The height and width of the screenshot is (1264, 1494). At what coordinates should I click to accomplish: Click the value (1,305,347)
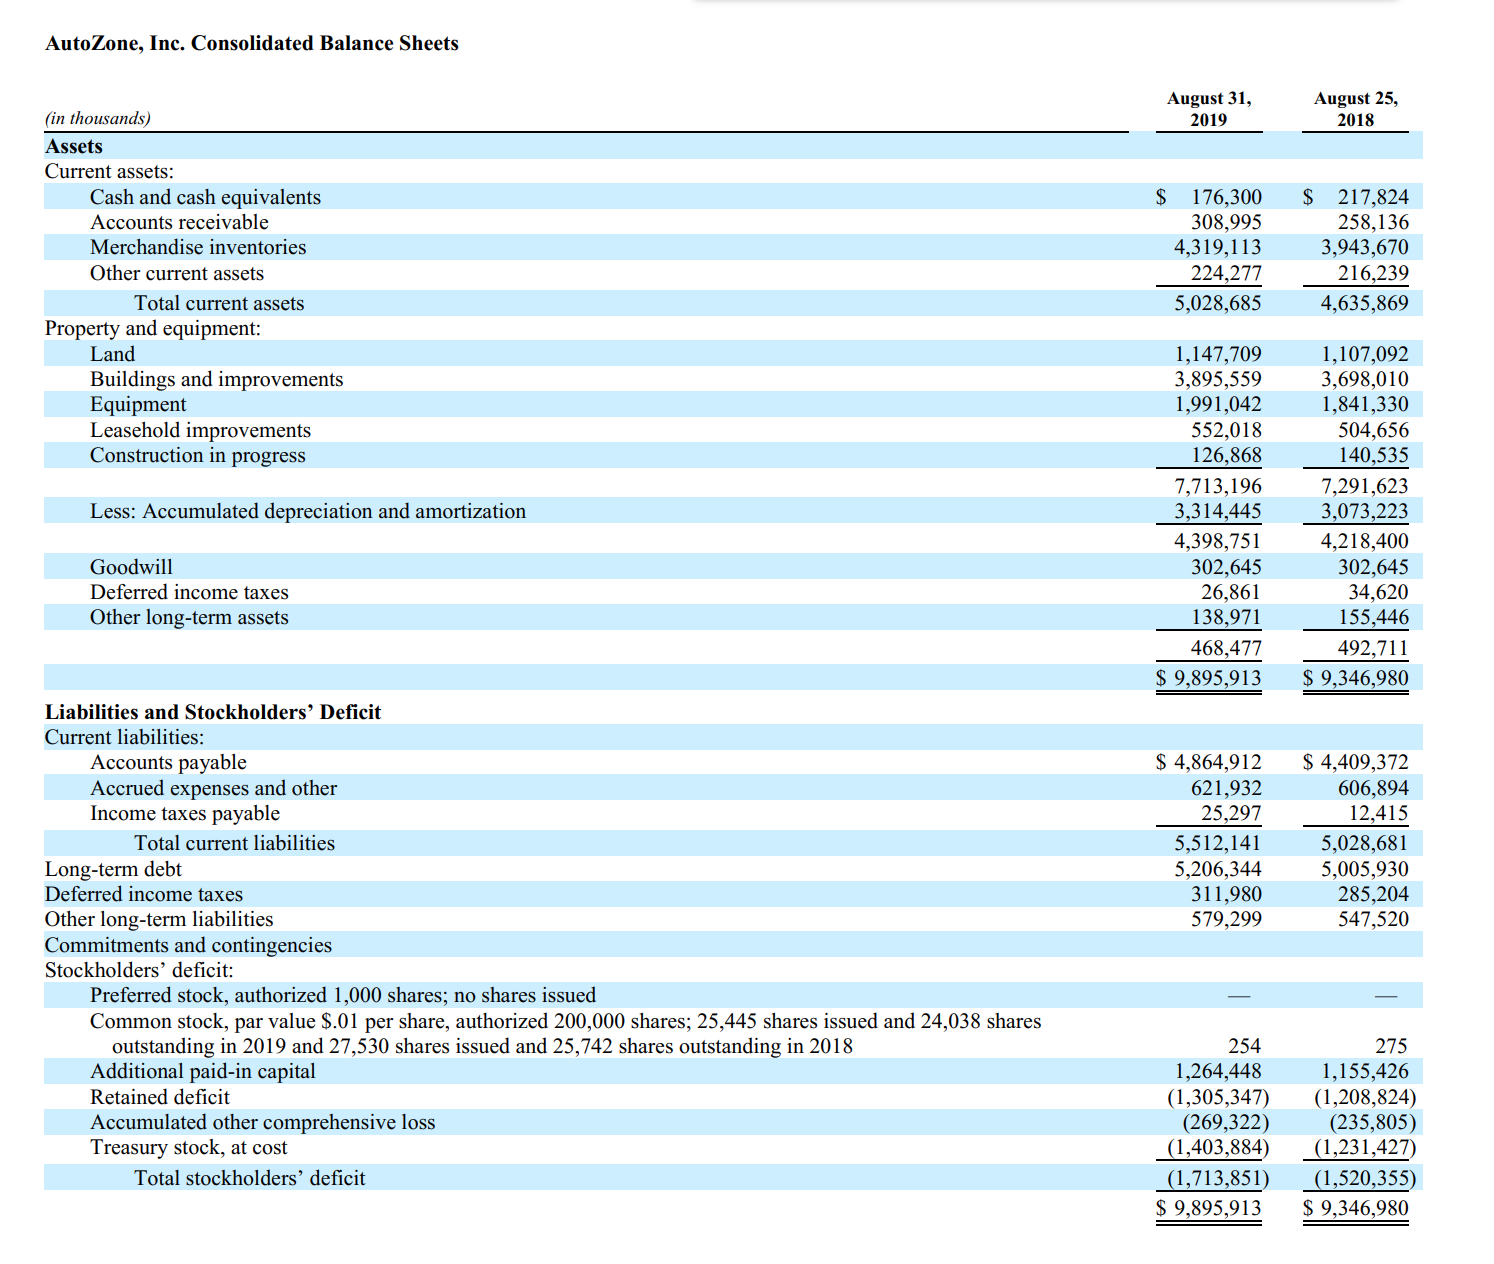tap(1218, 1097)
